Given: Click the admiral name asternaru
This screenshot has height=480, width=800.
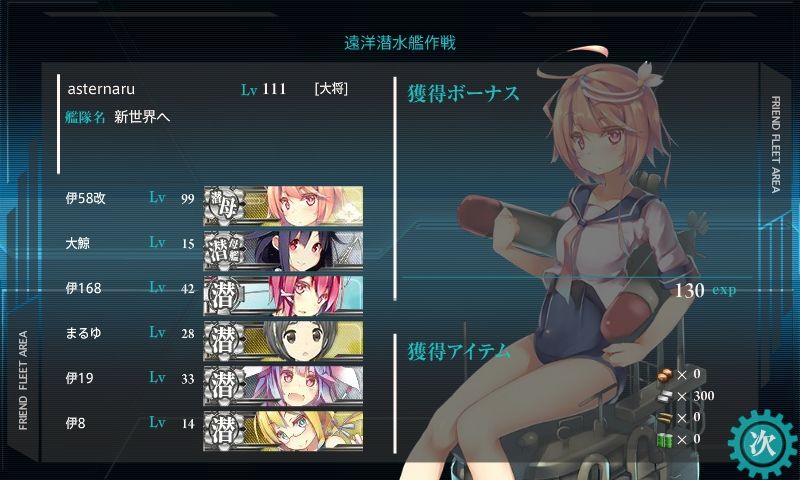Looking at the screenshot, I should pyautogui.click(x=101, y=89).
